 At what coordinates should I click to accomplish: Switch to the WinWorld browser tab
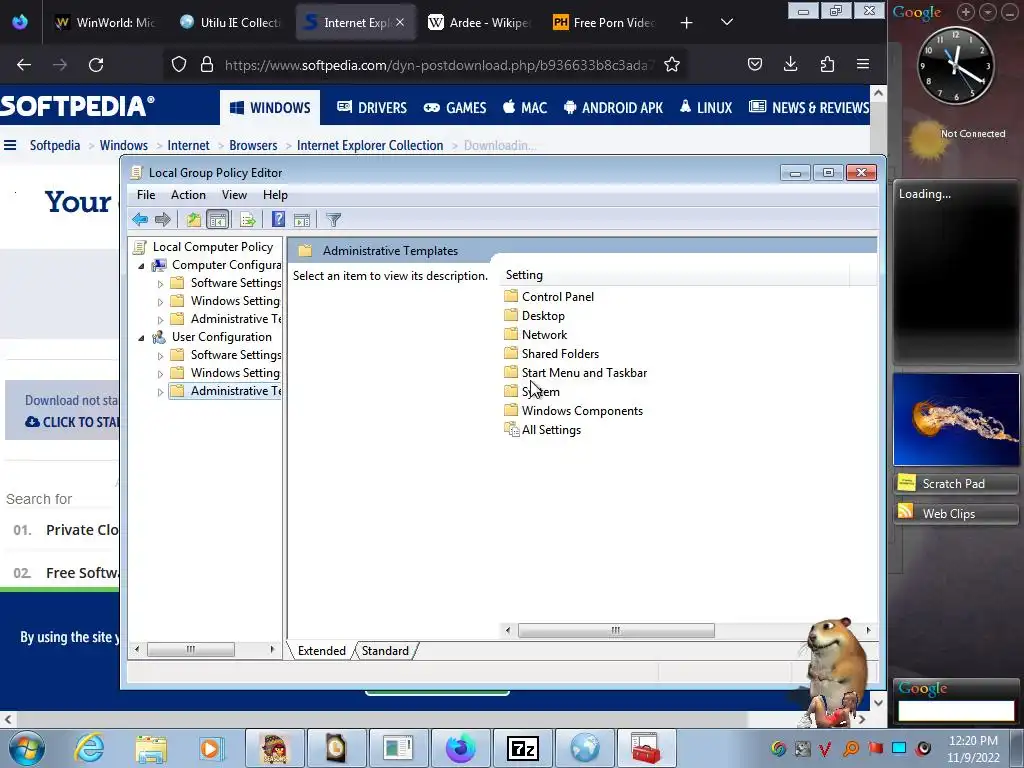click(106, 23)
